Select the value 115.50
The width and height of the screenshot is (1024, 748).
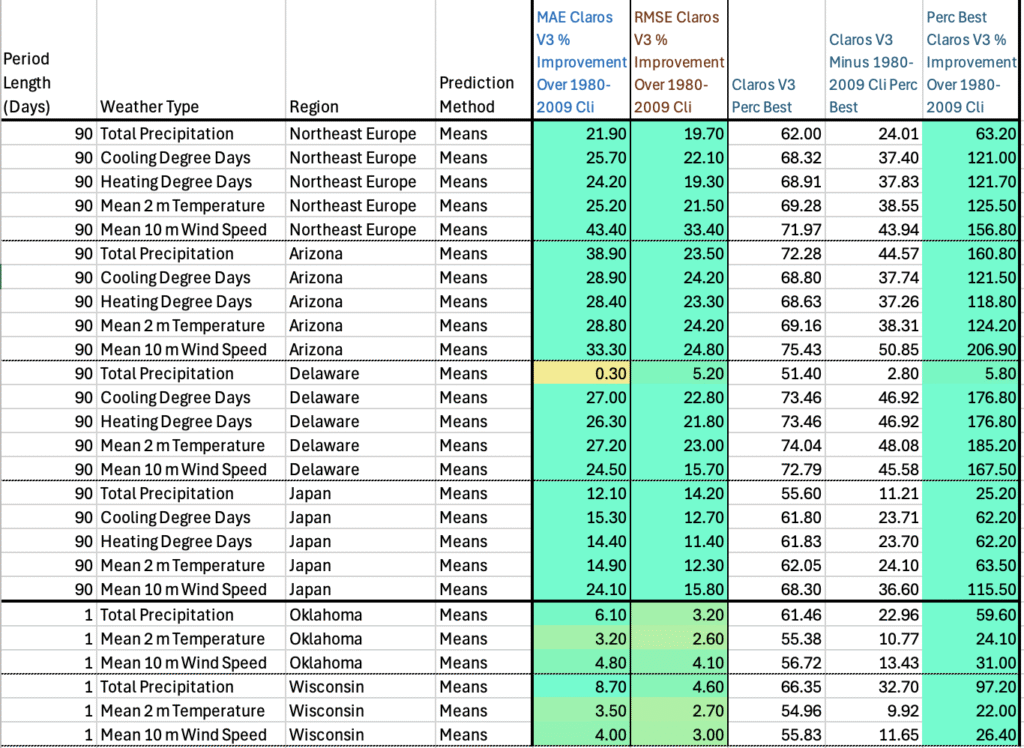tap(970, 589)
